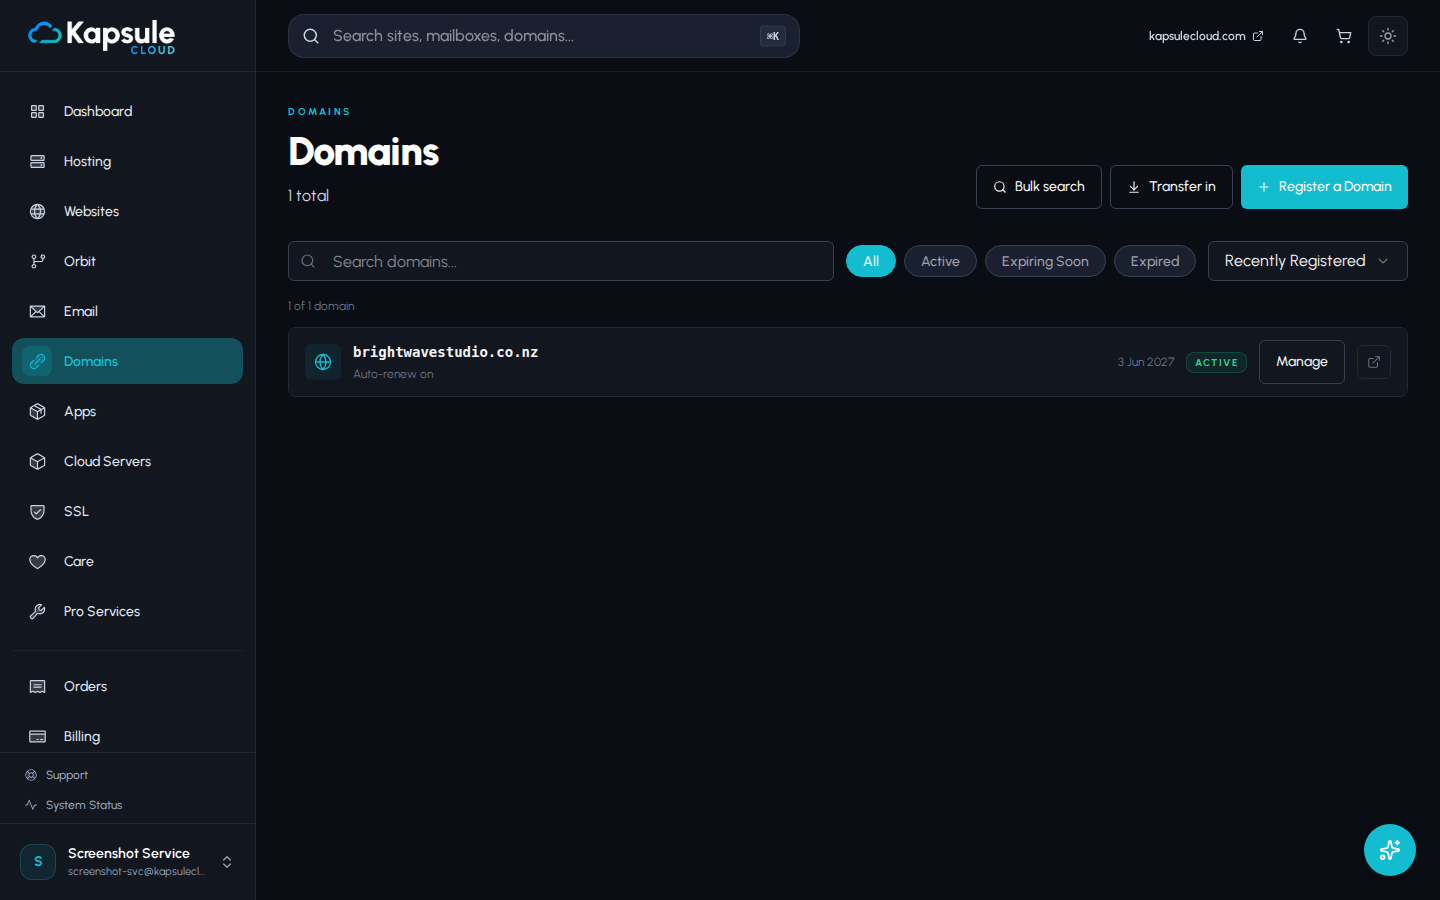Expand the Screenshot Service account switcher
The height and width of the screenshot is (900, 1440).
(x=227, y=862)
